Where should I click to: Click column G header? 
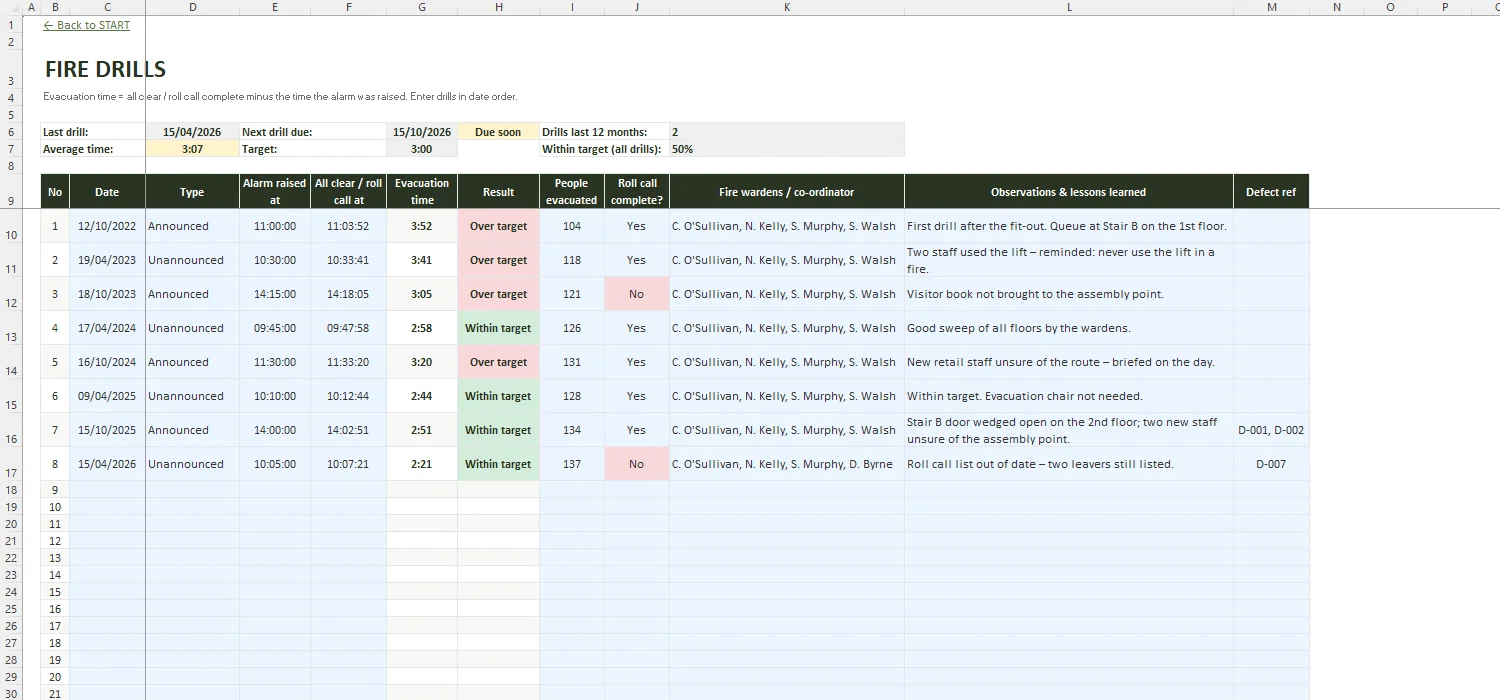422,7
